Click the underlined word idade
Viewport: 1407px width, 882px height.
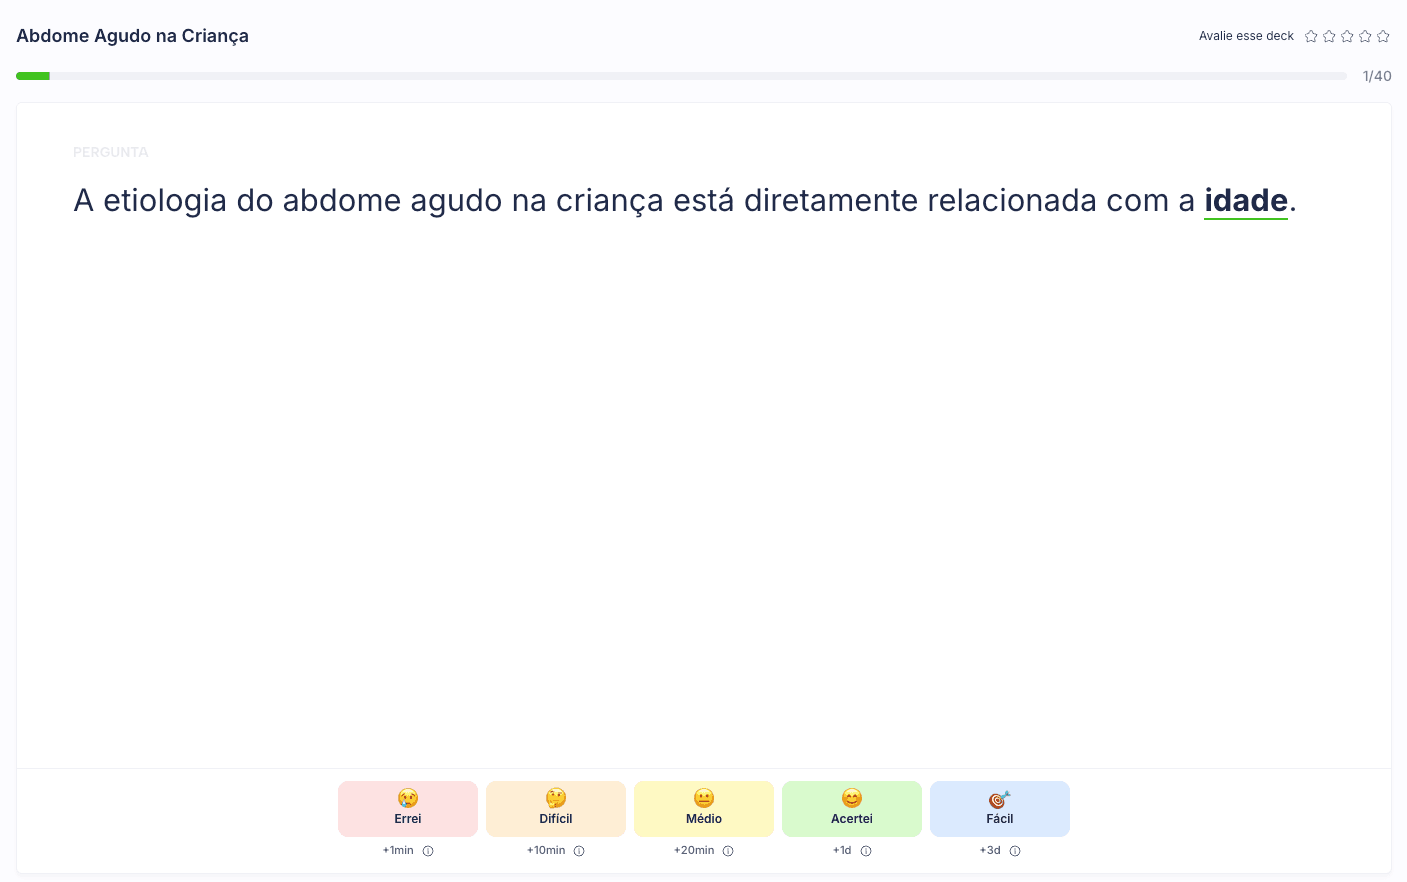pyautogui.click(x=1246, y=200)
